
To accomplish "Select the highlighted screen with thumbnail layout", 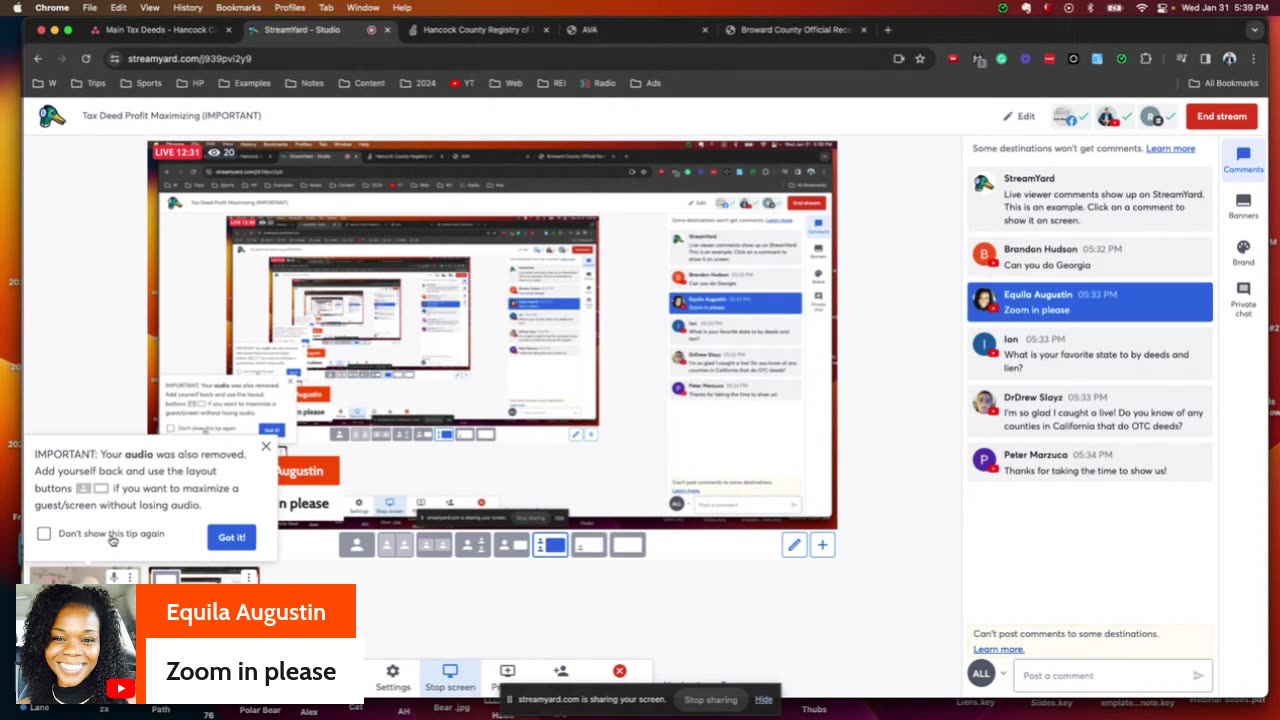I will point(550,545).
